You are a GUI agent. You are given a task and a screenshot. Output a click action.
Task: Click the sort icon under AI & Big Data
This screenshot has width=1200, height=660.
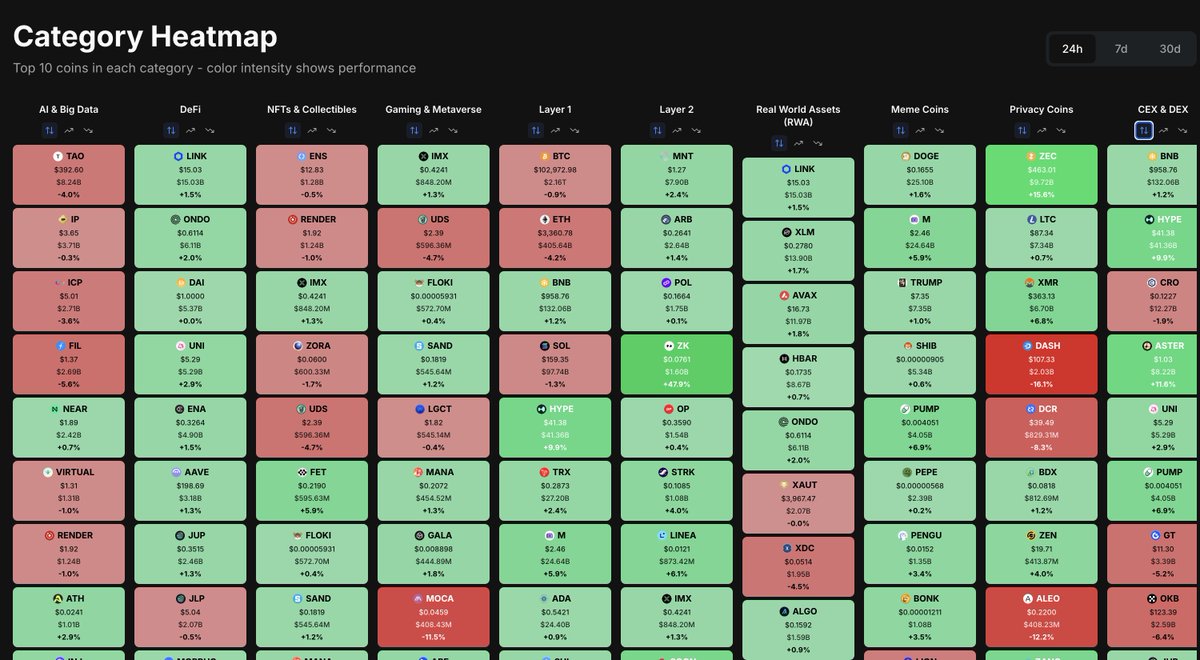(49, 130)
